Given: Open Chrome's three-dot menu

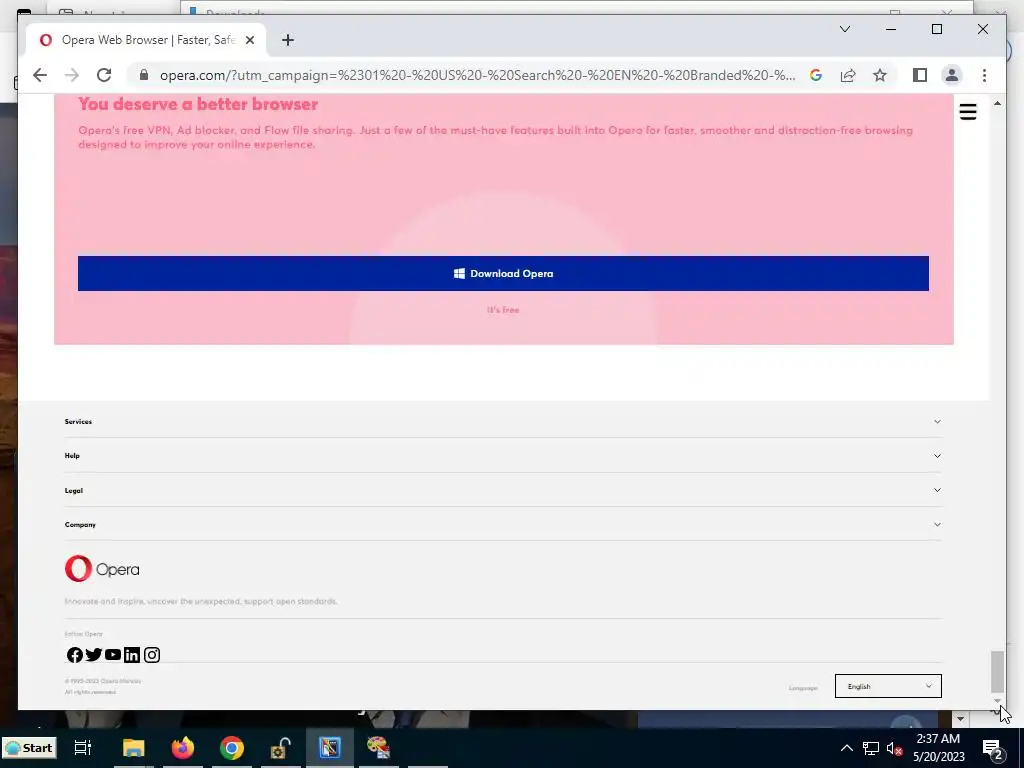Looking at the screenshot, I should (x=984, y=75).
